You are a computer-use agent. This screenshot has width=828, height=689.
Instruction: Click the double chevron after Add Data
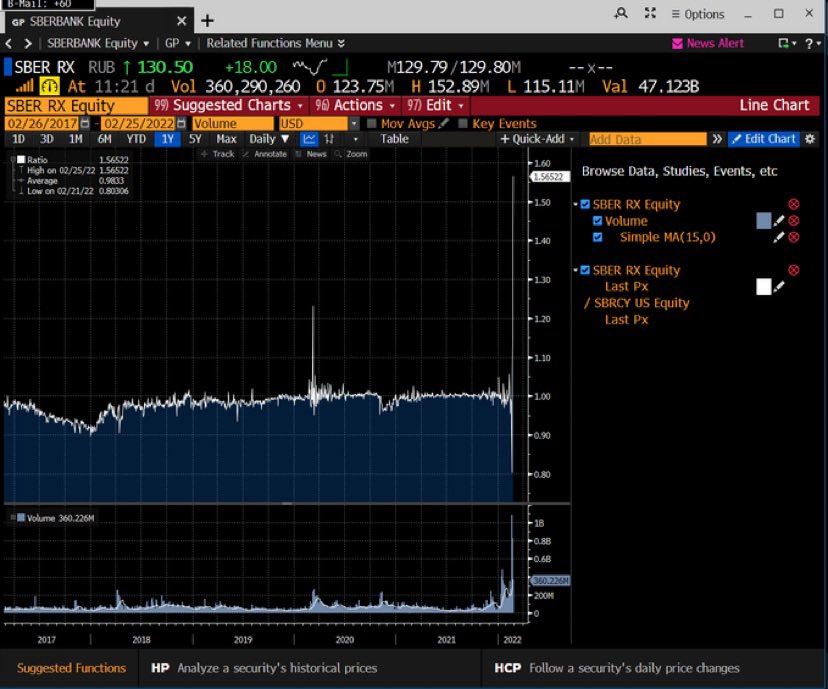coord(717,139)
